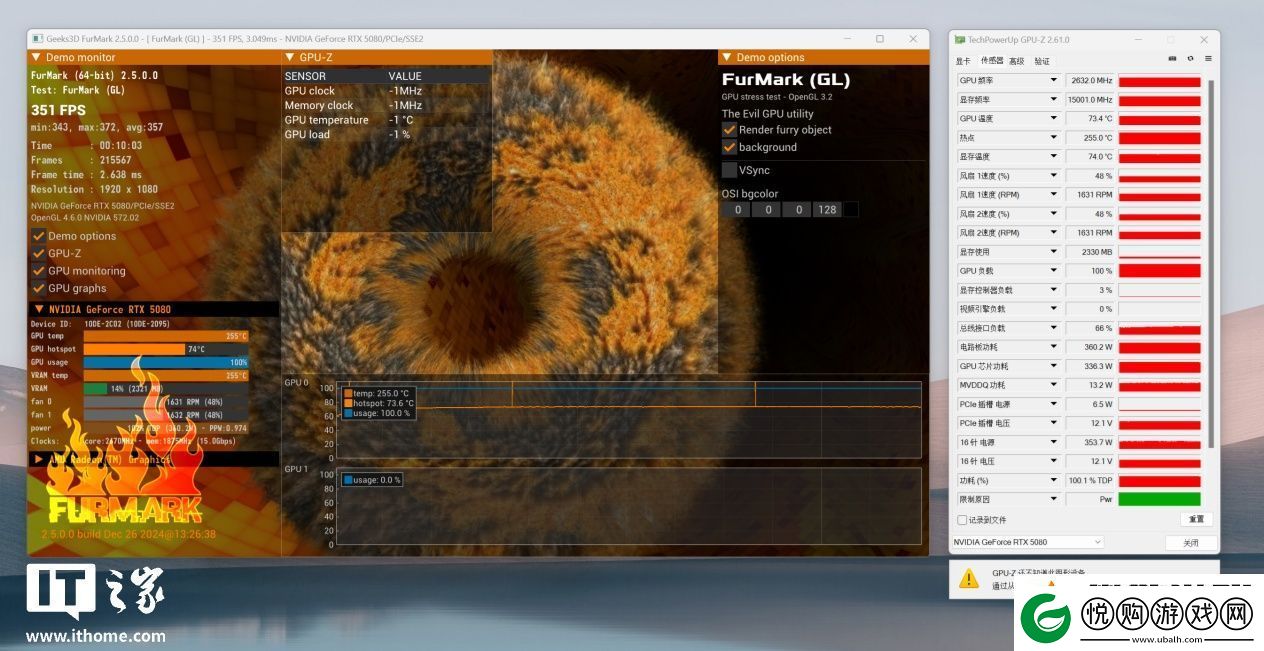Open the GPU 频率 sensor dropdown
This screenshot has width=1264, height=651.
coord(1053,80)
